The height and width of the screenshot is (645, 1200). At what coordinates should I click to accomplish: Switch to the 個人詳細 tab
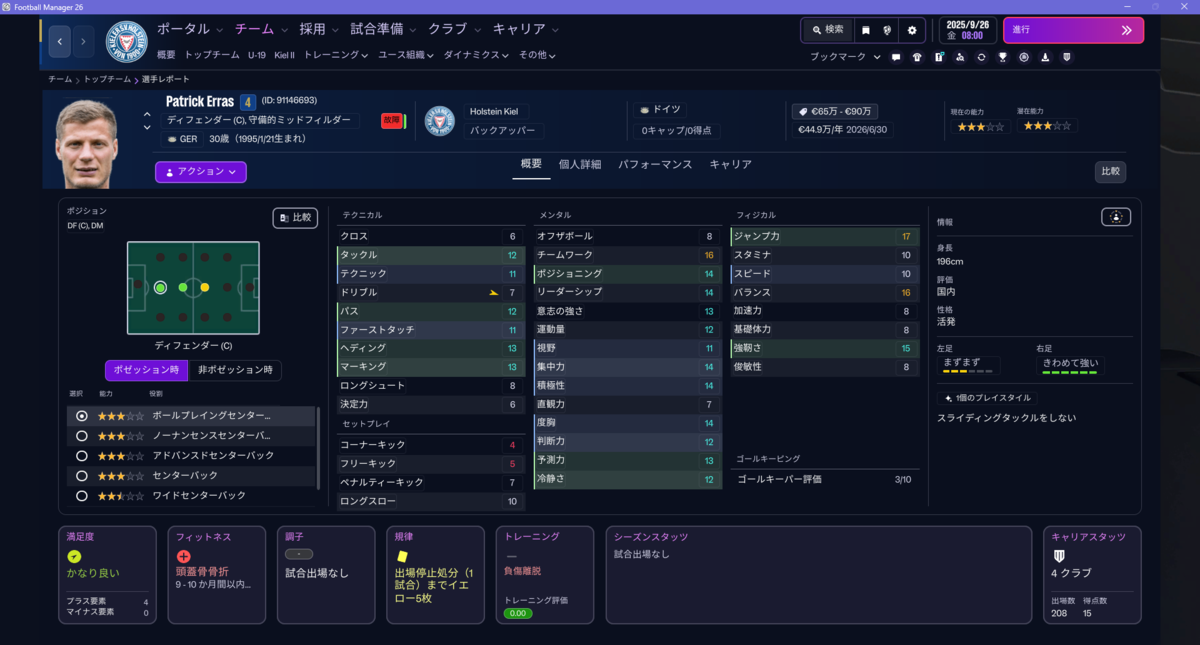(580, 164)
